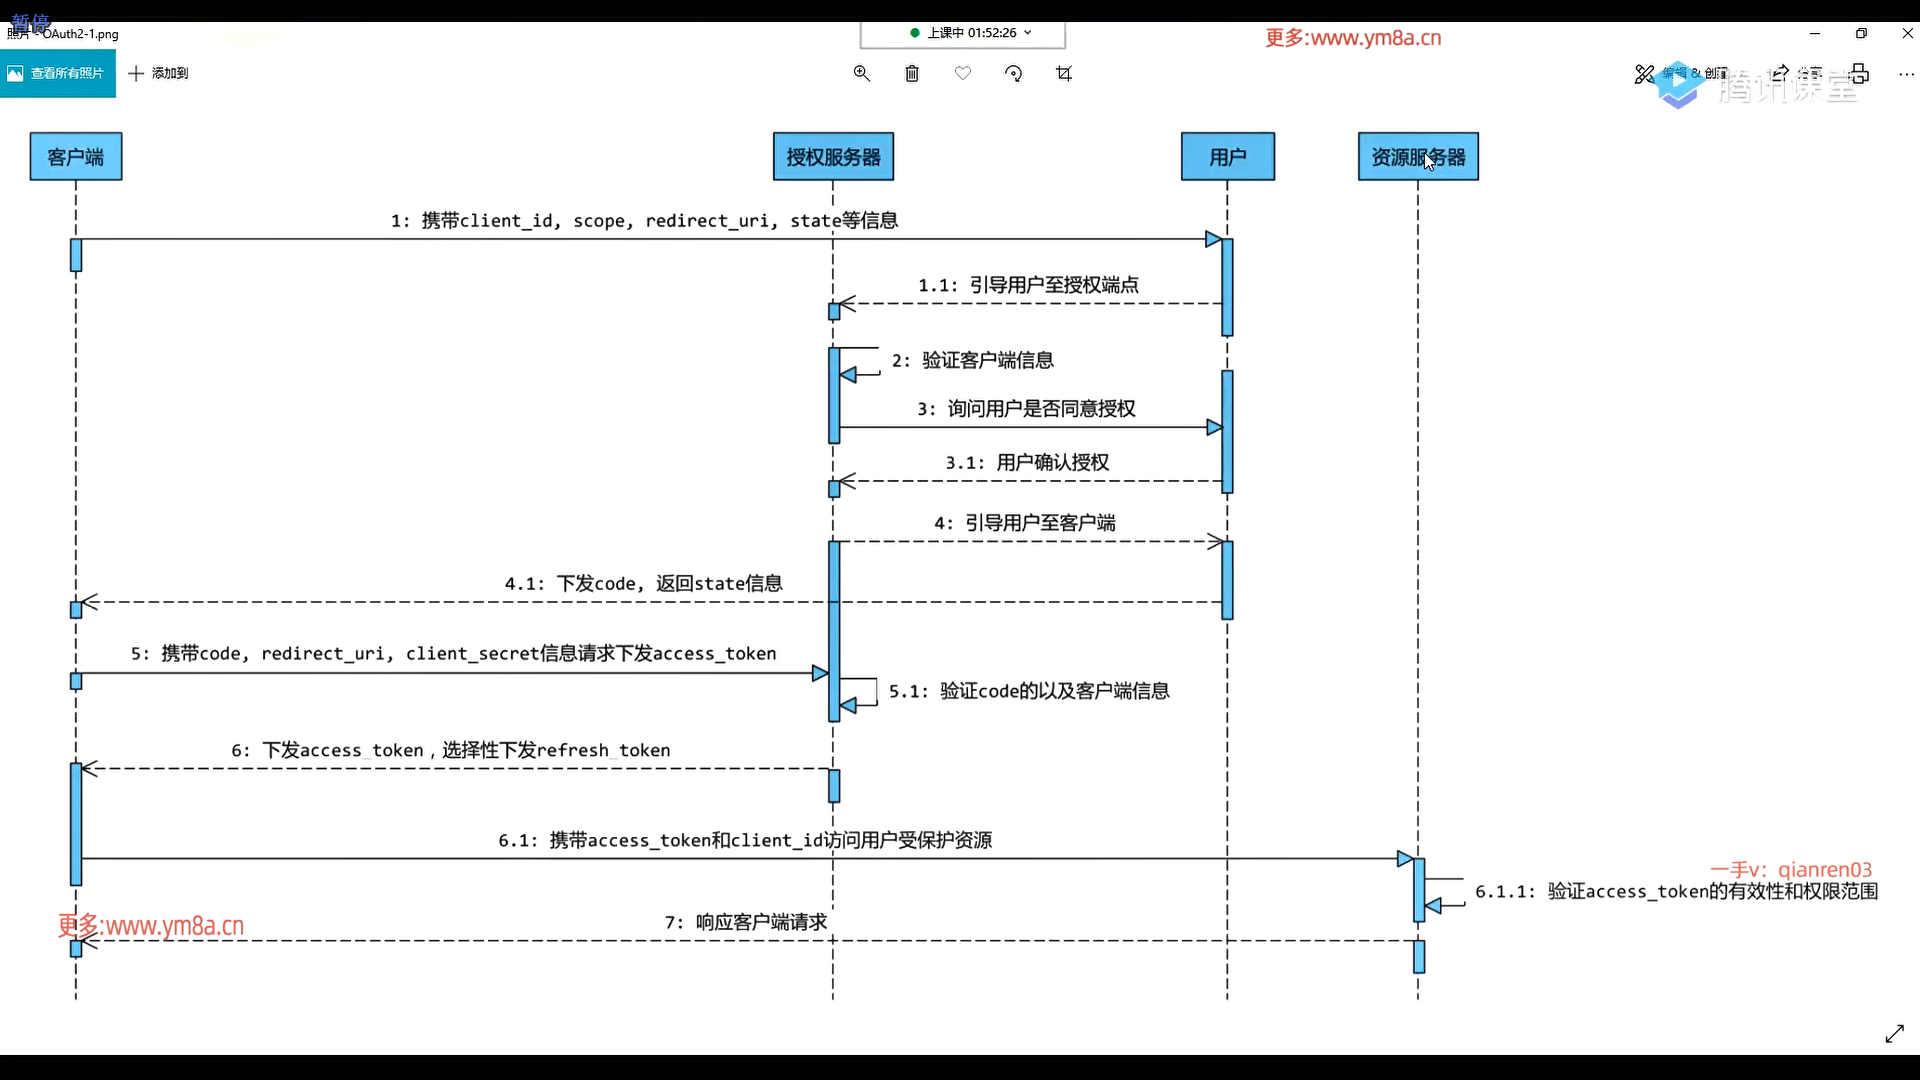Click the 用户 participant box
This screenshot has width=1920, height=1080.
click(1227, 157)
